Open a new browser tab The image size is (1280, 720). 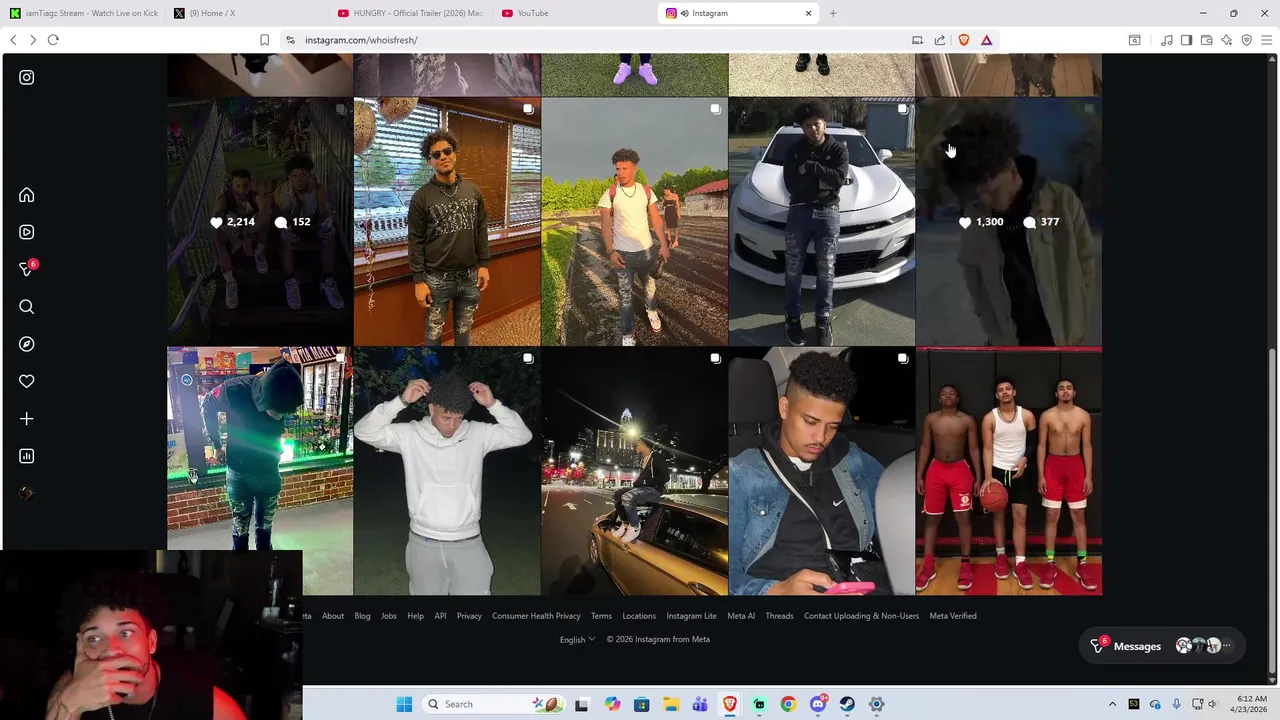[x=833, y=13]
